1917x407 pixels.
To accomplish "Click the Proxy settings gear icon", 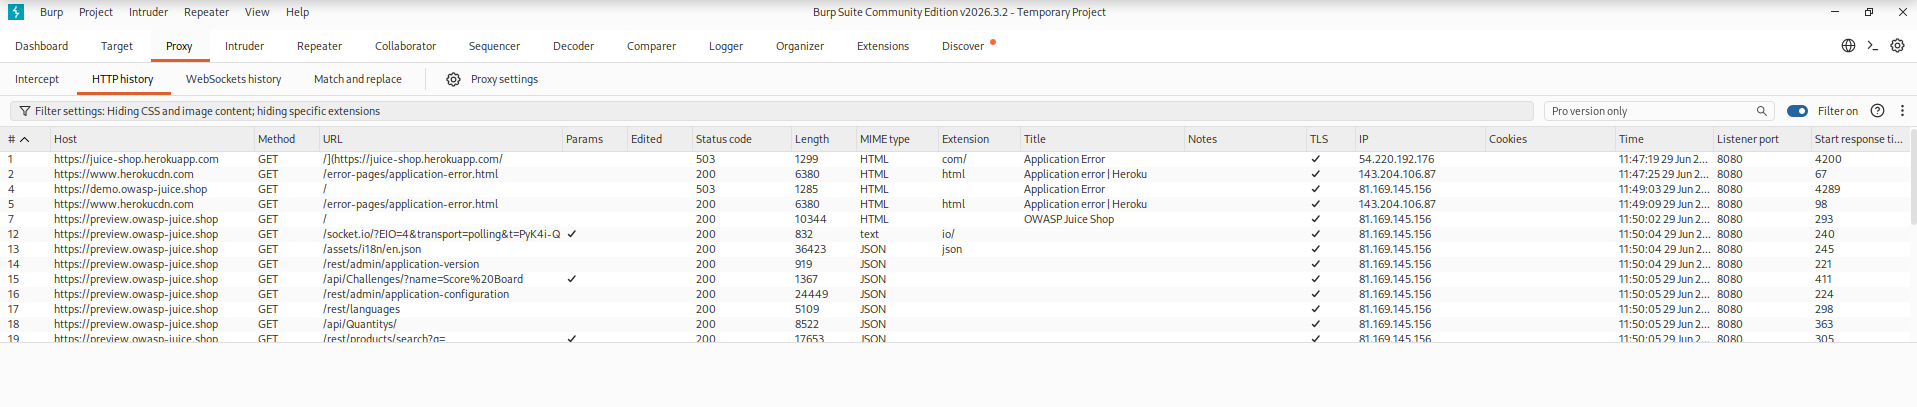I will (x=453, y=79).
